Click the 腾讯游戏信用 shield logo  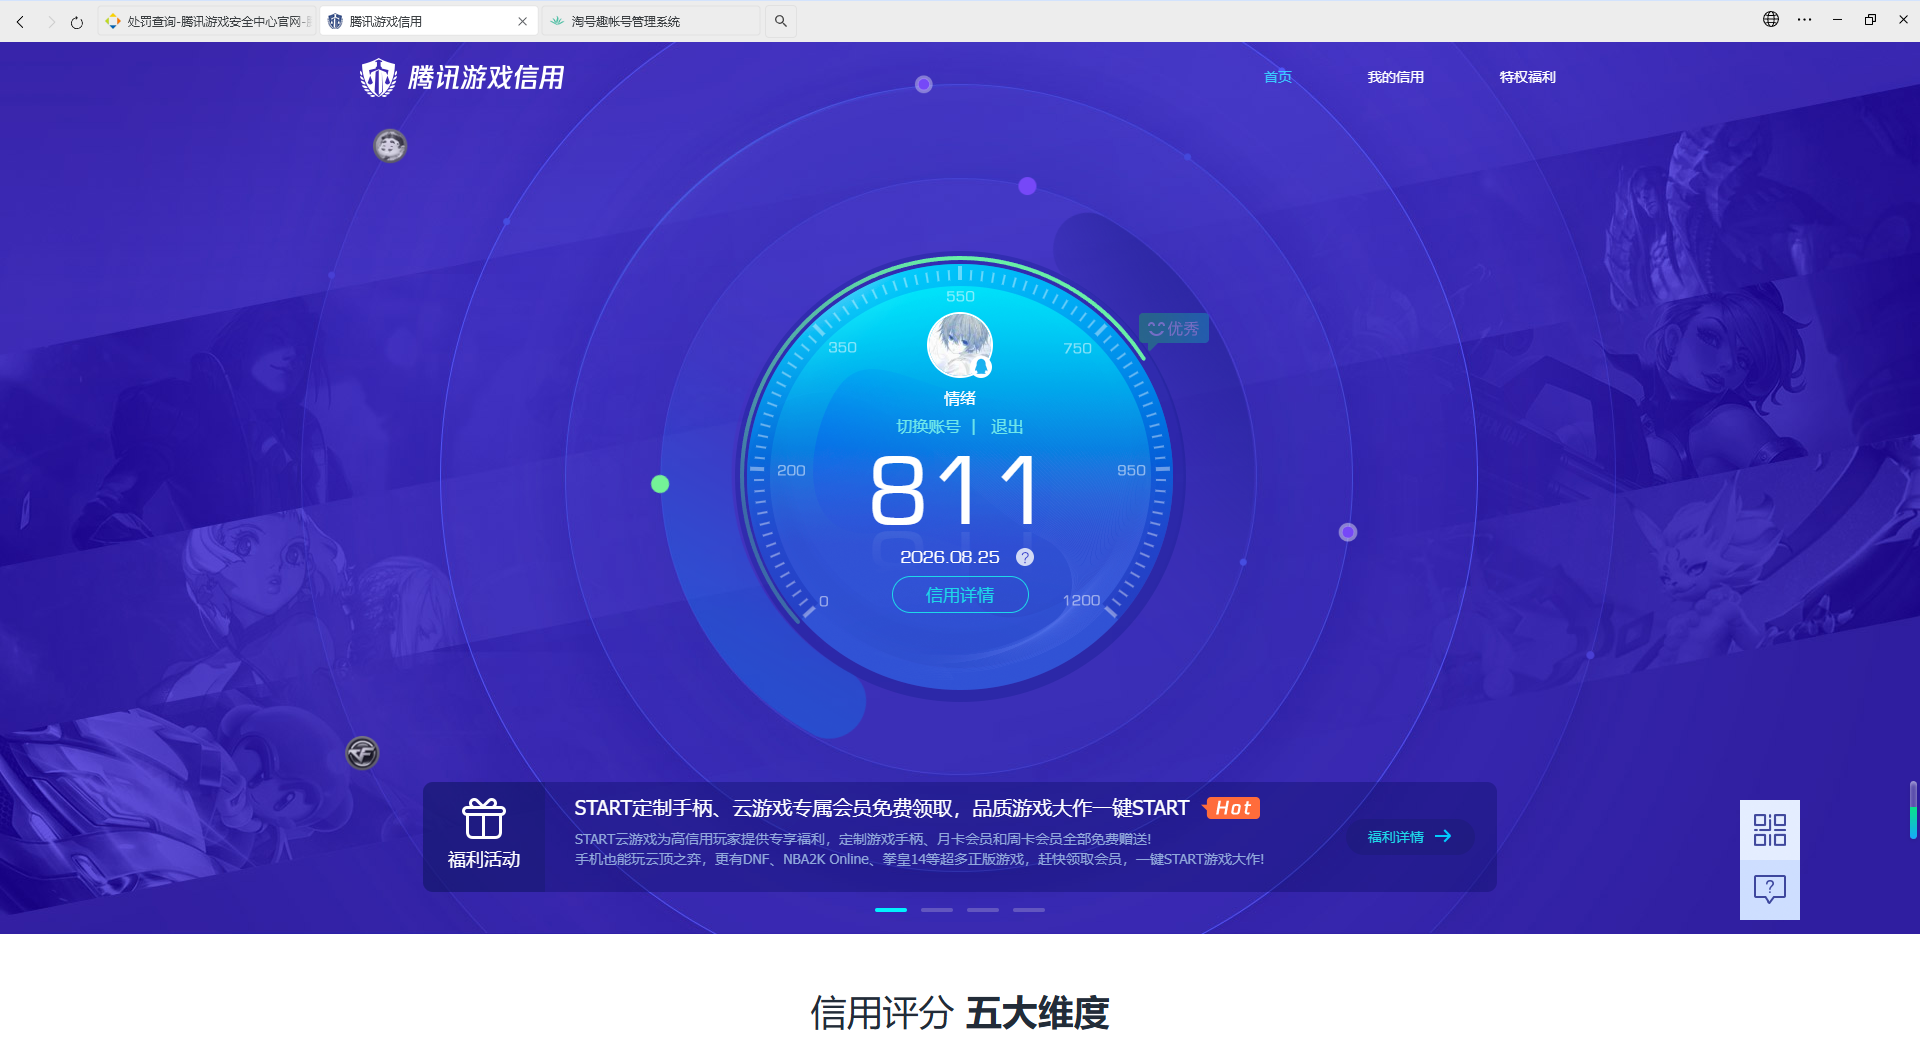[x=462, y=77]
